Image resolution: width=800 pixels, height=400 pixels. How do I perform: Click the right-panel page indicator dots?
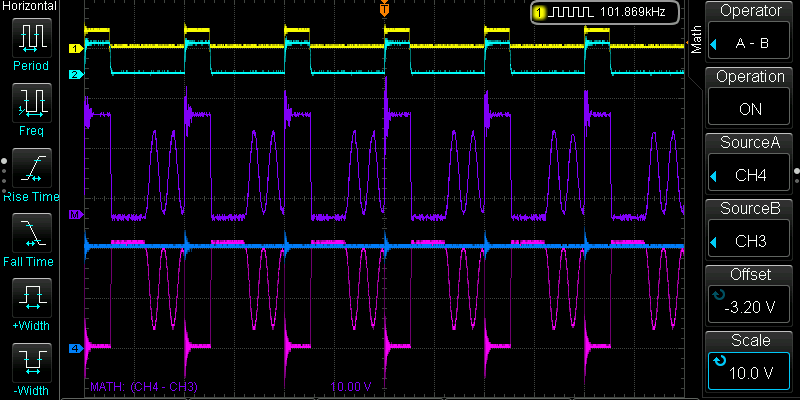[797, 175]
